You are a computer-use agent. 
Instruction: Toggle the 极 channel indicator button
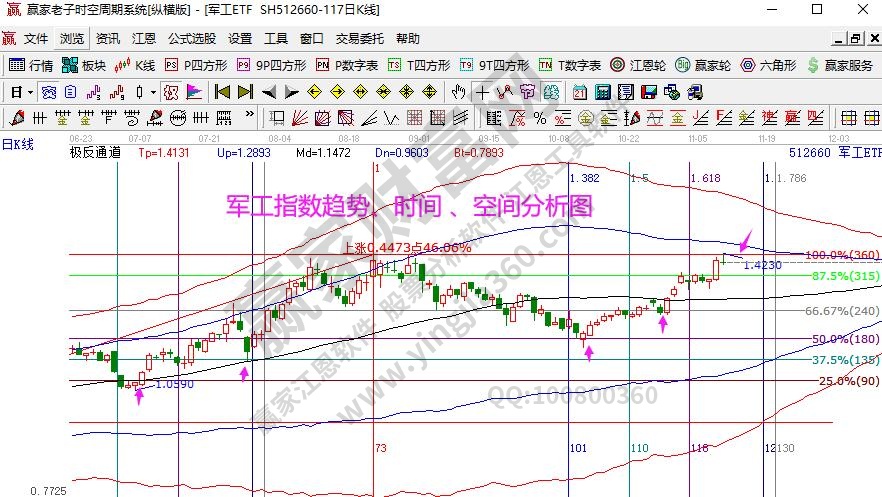pos(171,92)
